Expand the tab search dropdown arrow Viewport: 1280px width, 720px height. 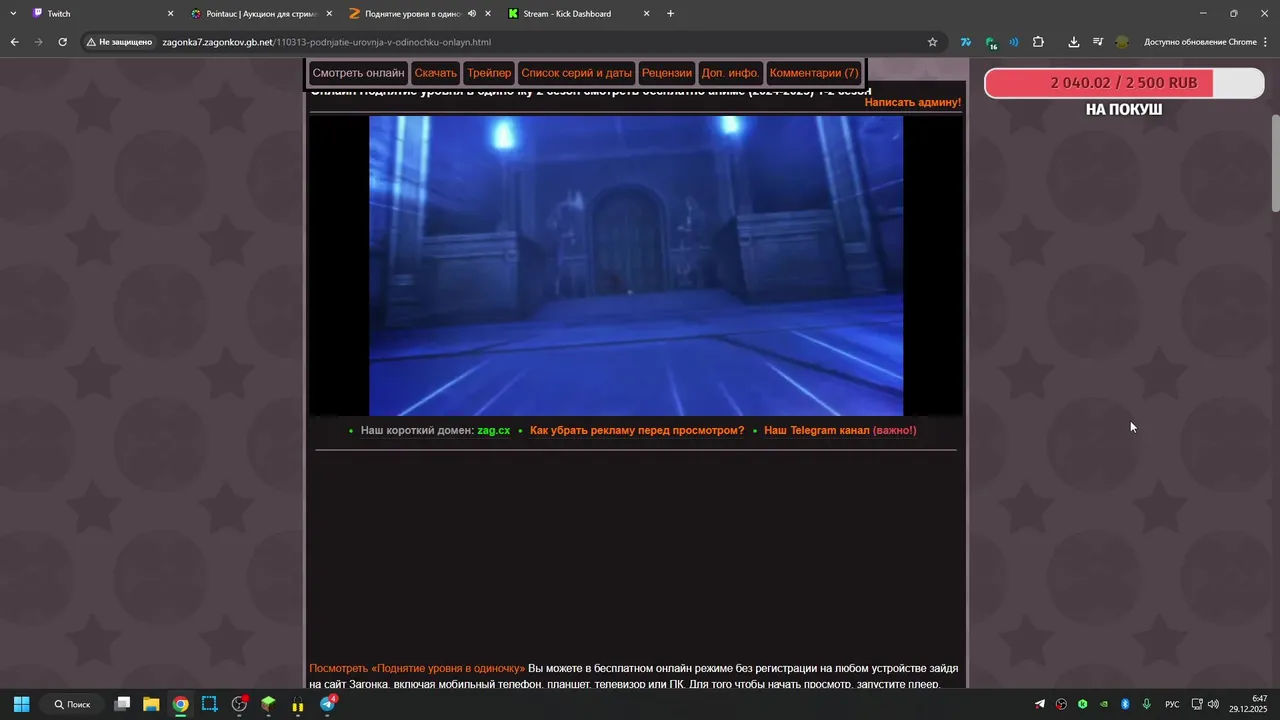tap(13, 14)
